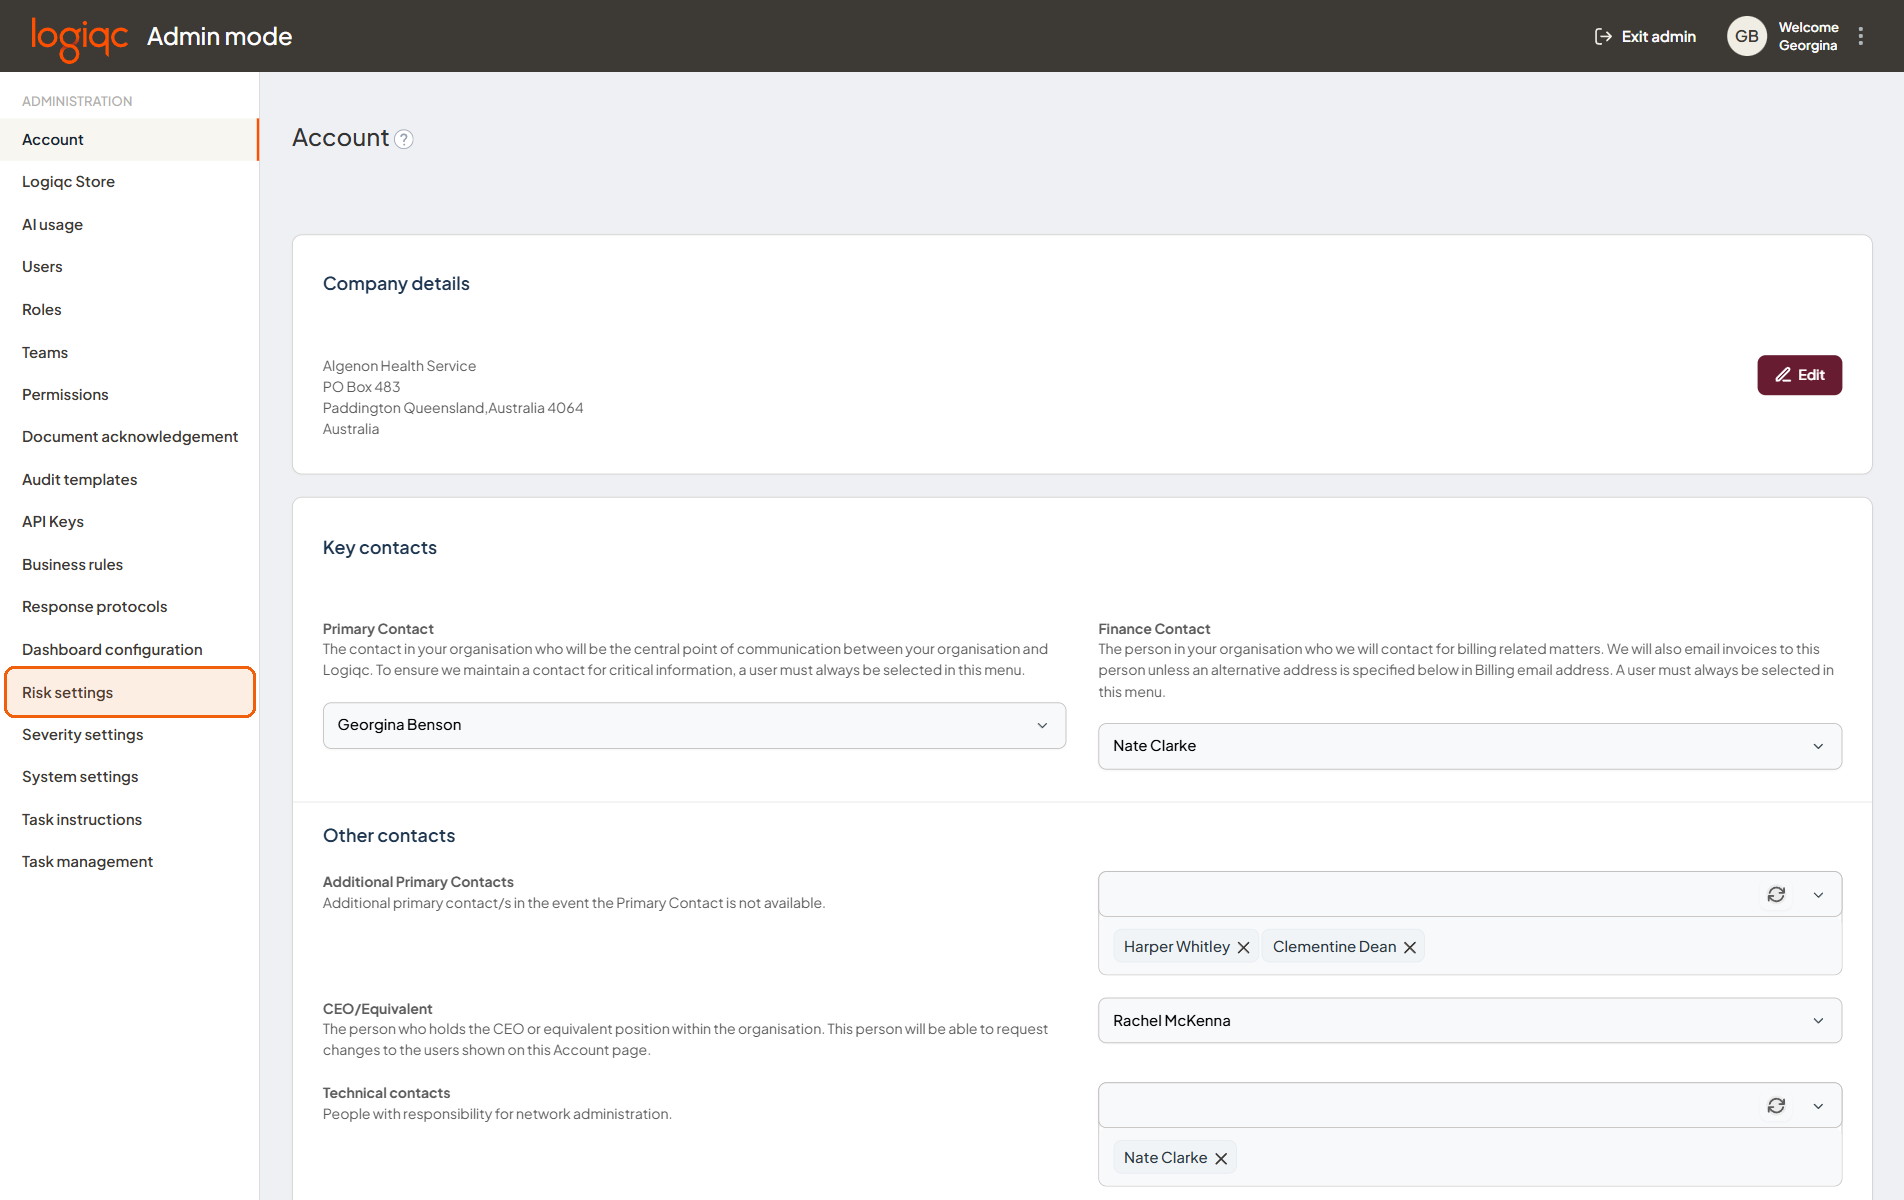Click the 'Welcome Georgina' text

[1808, 36]
